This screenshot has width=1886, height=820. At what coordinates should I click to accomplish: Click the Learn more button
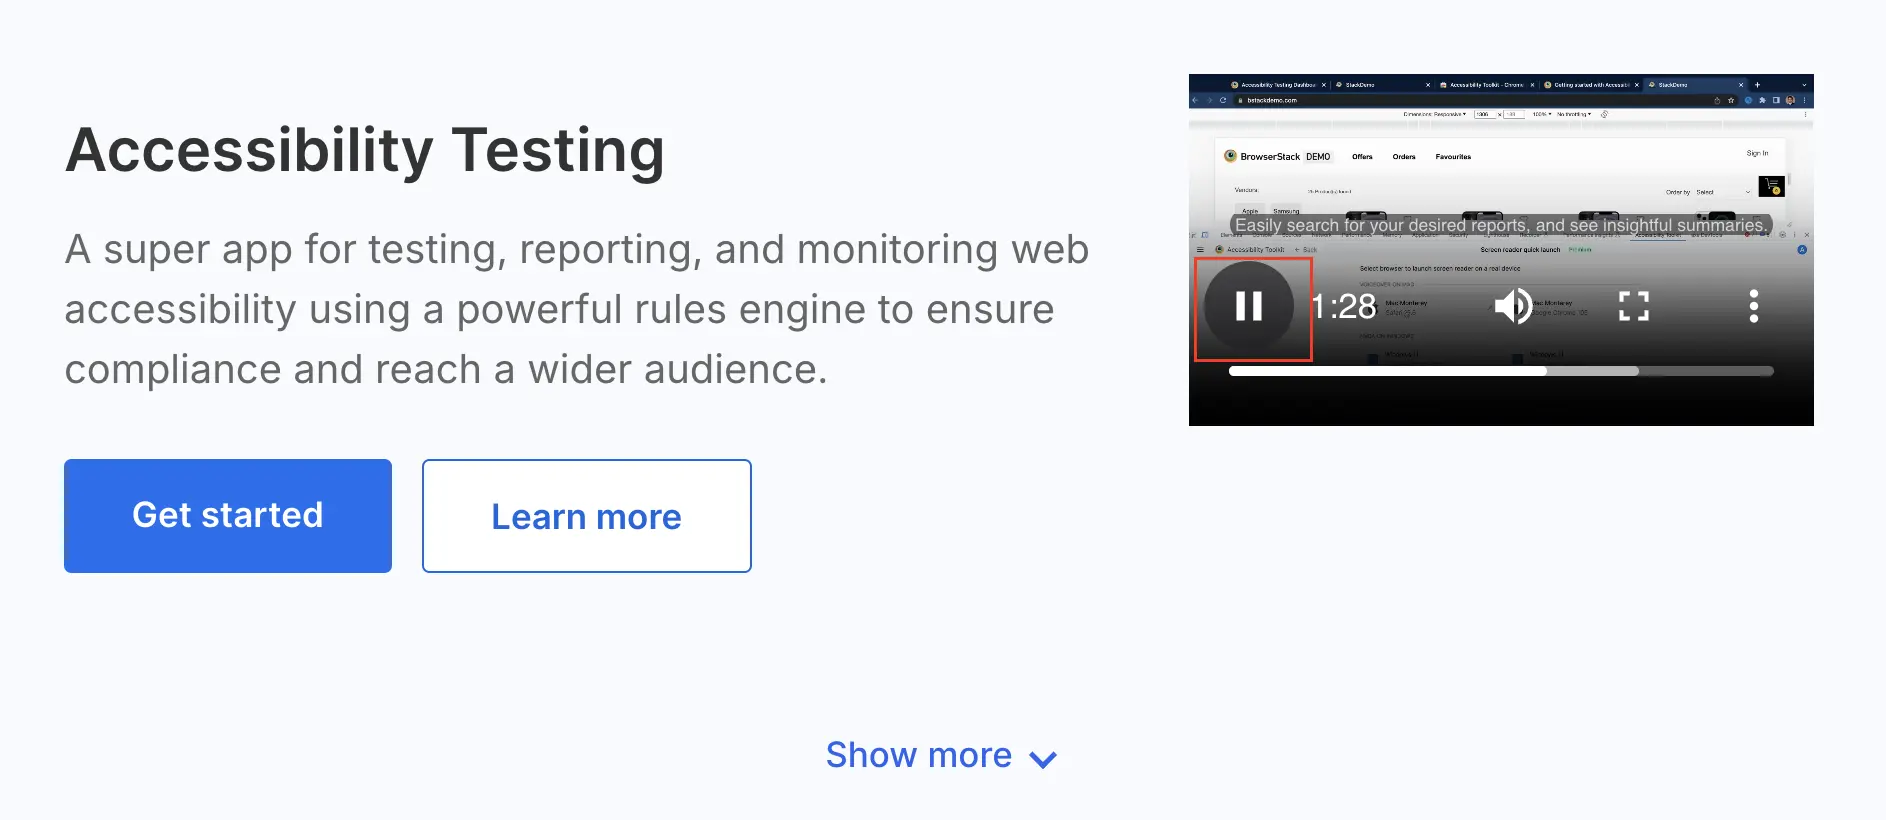coord(587,516)
